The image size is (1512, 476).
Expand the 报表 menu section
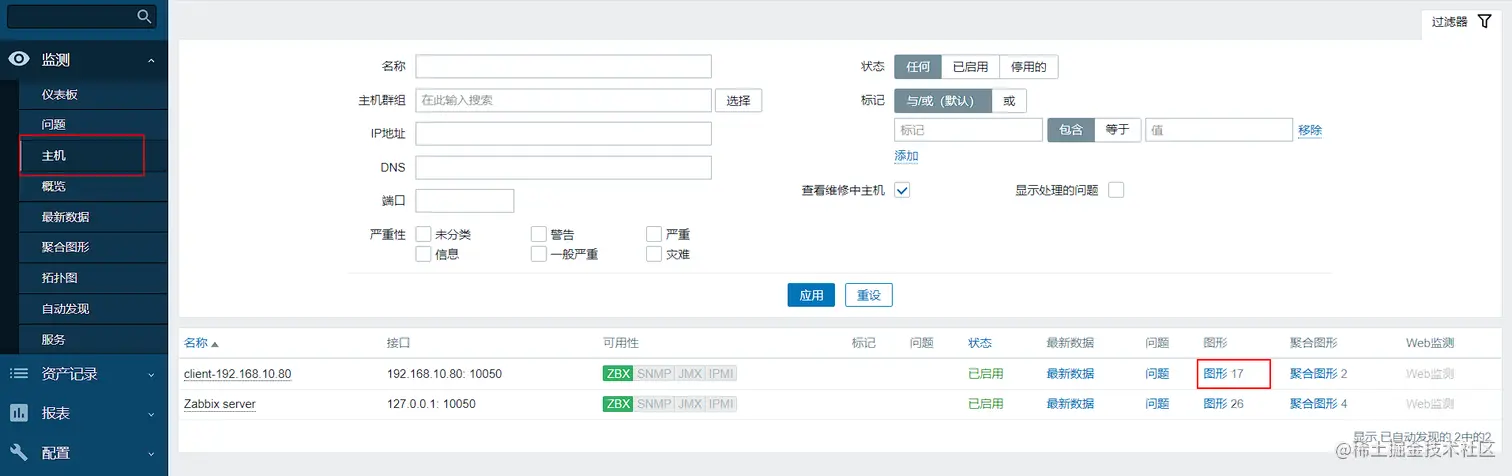click(x=151, y=414)
